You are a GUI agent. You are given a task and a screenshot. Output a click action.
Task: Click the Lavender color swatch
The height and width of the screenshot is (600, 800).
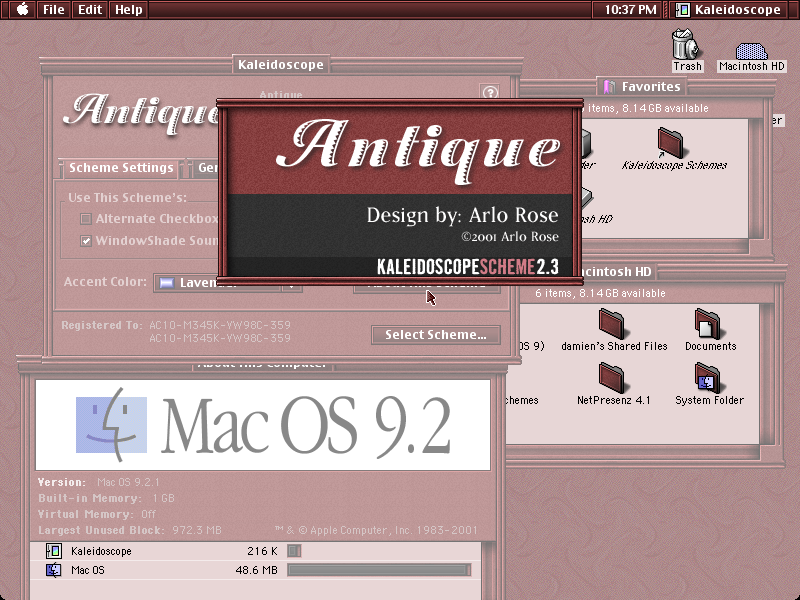coord(166,283)
